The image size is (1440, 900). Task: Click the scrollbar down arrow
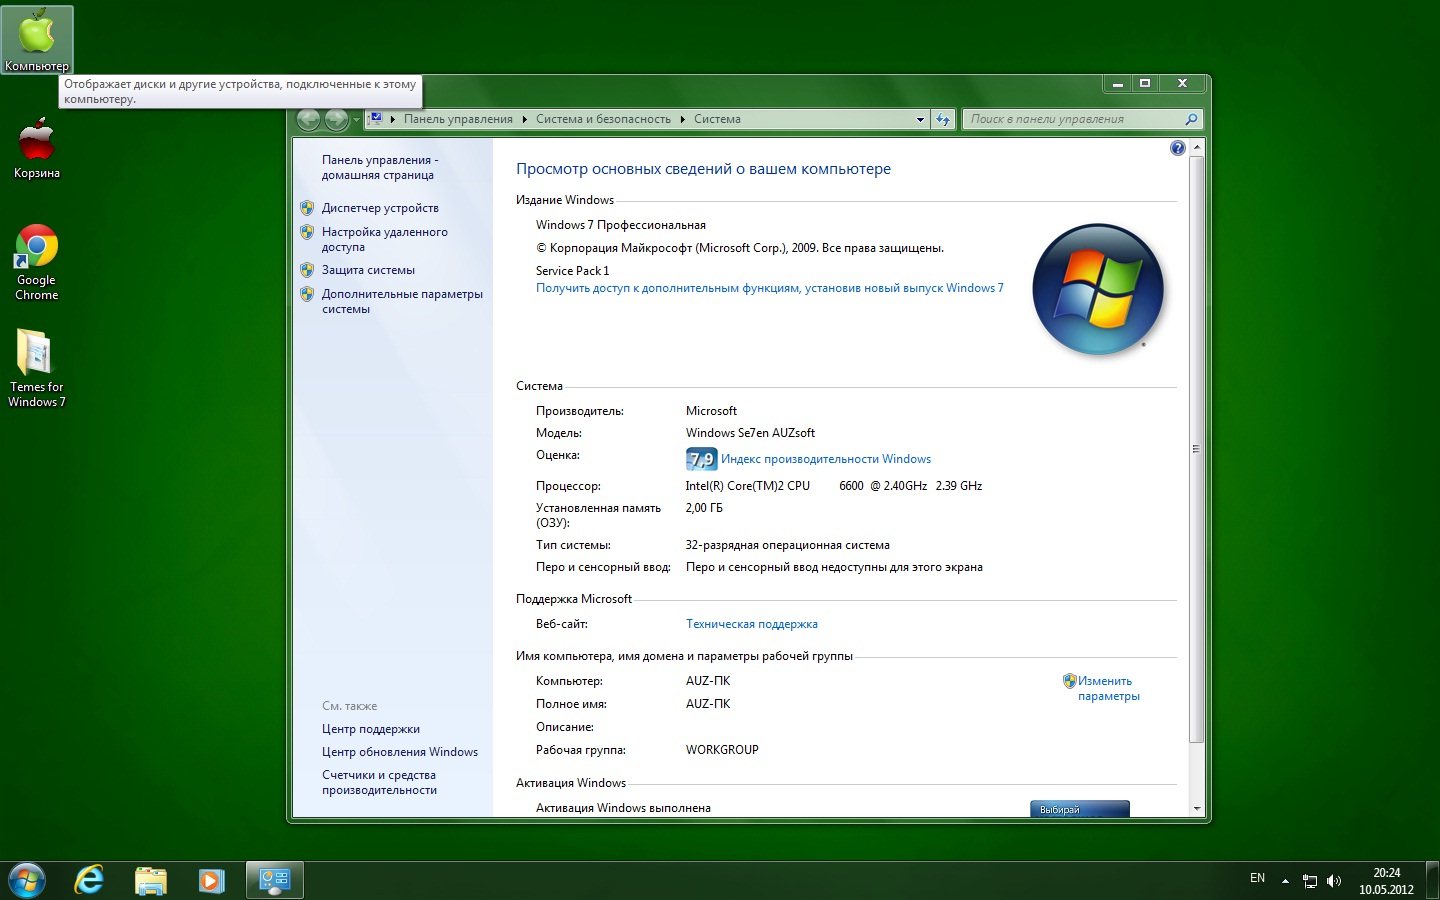[1197, 808]
